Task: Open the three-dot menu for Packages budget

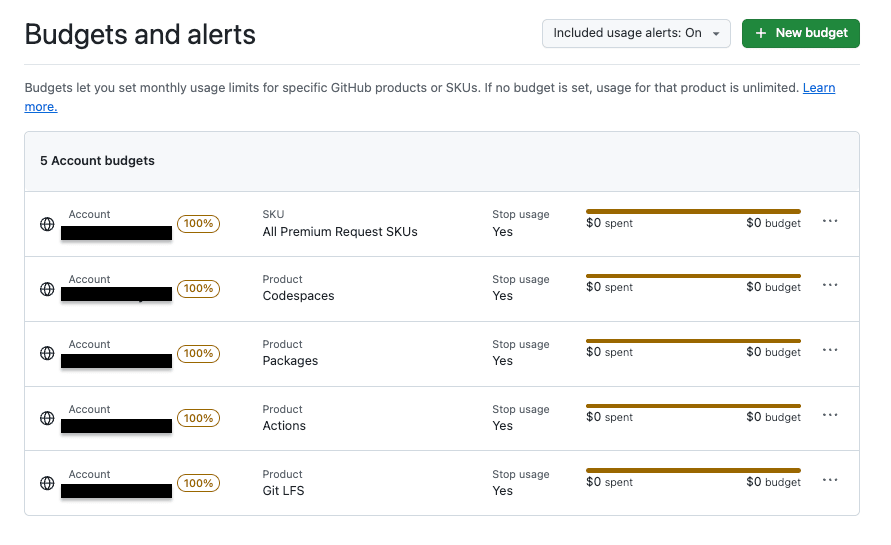Action: point(830,351)
